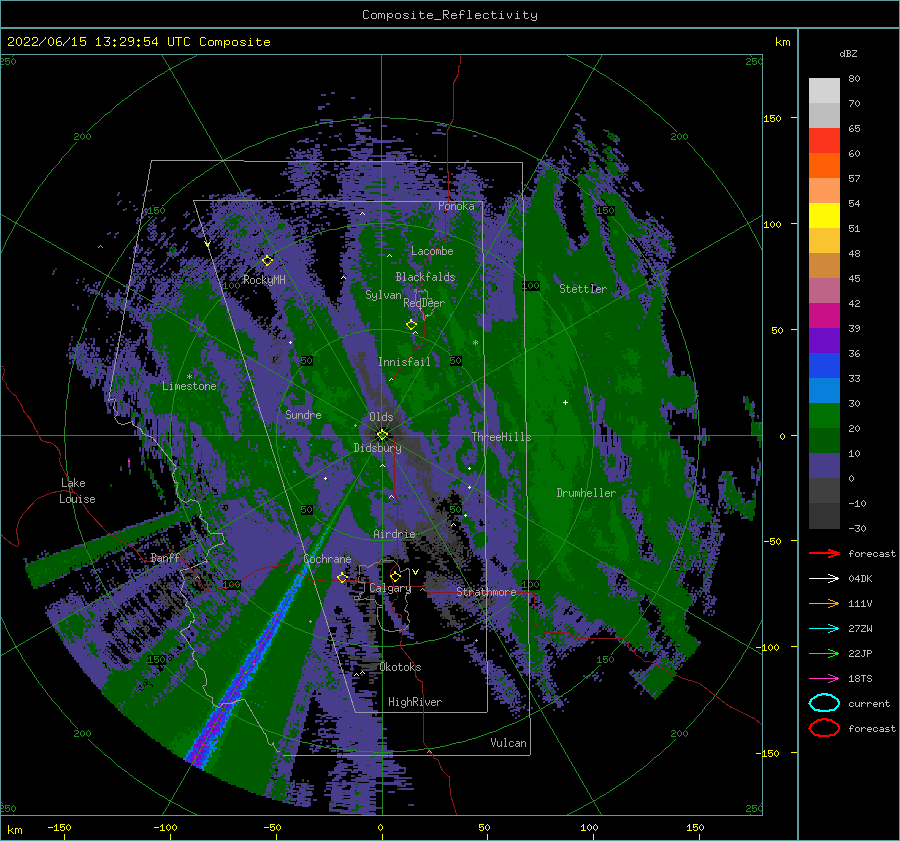
Task: Click the white 70-80 dBZ color swatch
Action: 824,91
